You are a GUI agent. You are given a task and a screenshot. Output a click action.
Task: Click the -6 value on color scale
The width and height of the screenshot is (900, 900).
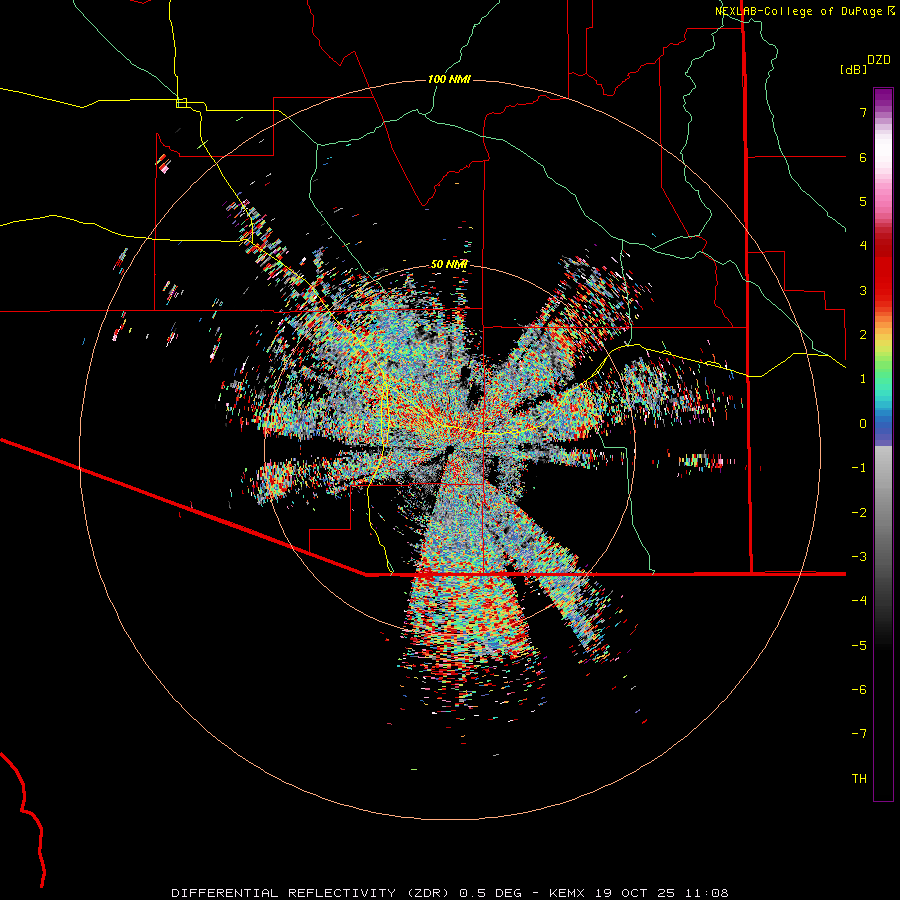click(x=859, y=690)
